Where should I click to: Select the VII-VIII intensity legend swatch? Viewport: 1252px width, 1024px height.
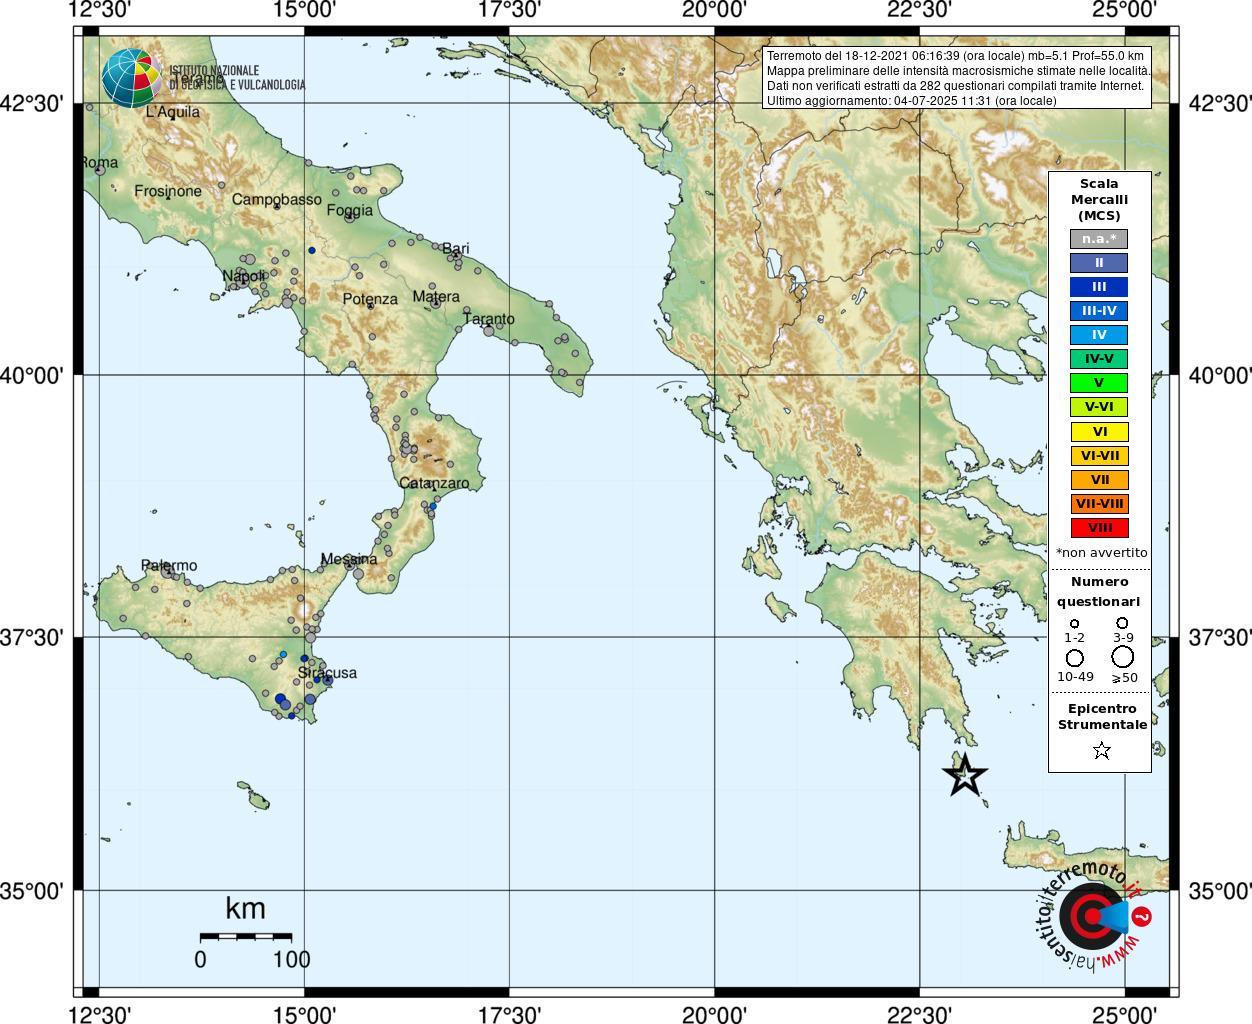[x=1099, y=504]
